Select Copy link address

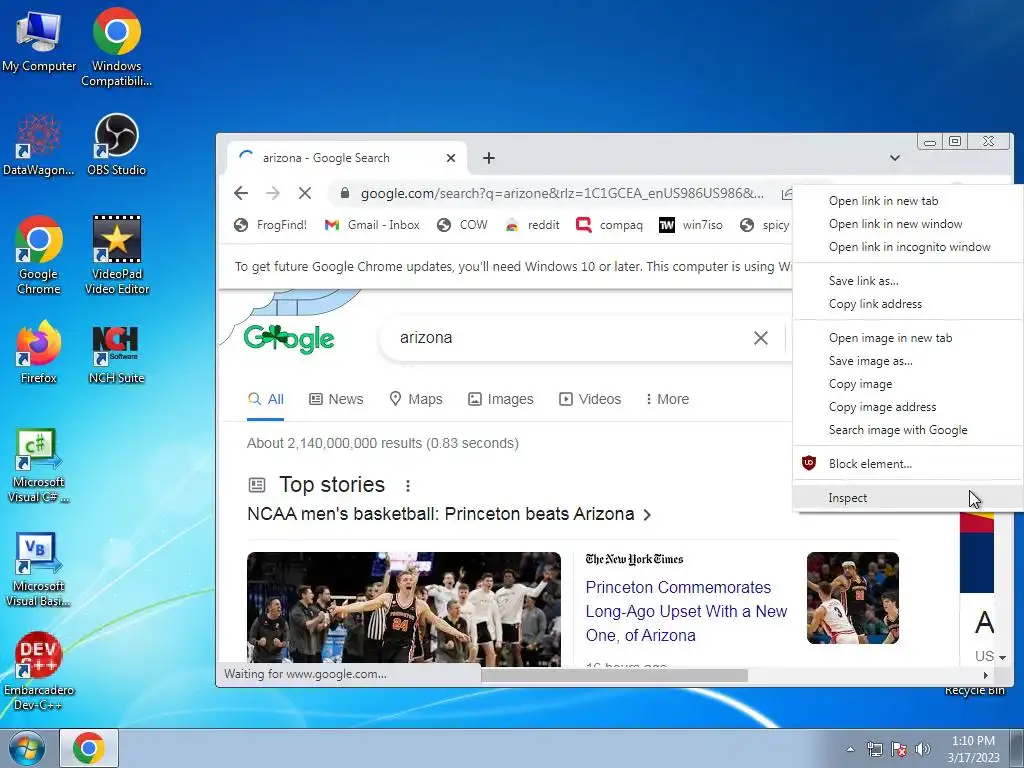pyautogui.click(x=908, y=304)
